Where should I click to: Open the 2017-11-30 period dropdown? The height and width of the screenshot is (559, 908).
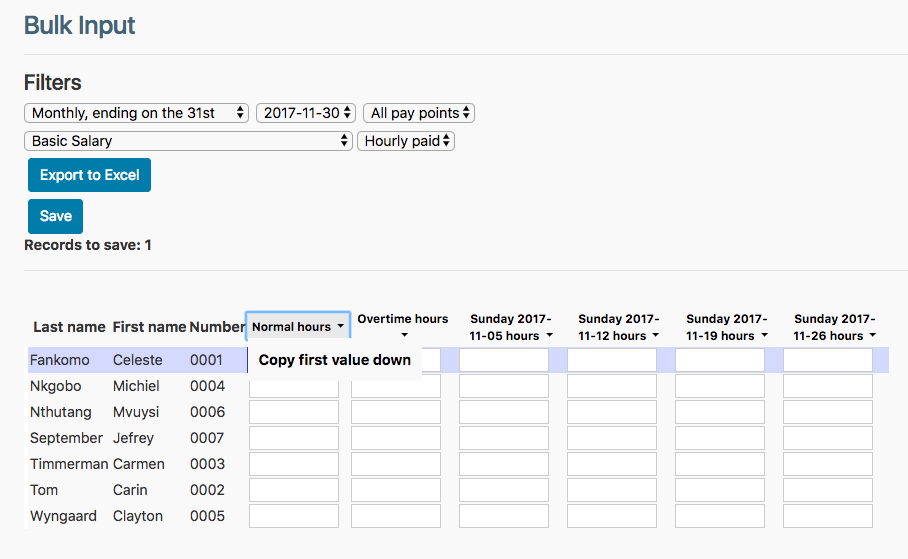click(307, 113)
